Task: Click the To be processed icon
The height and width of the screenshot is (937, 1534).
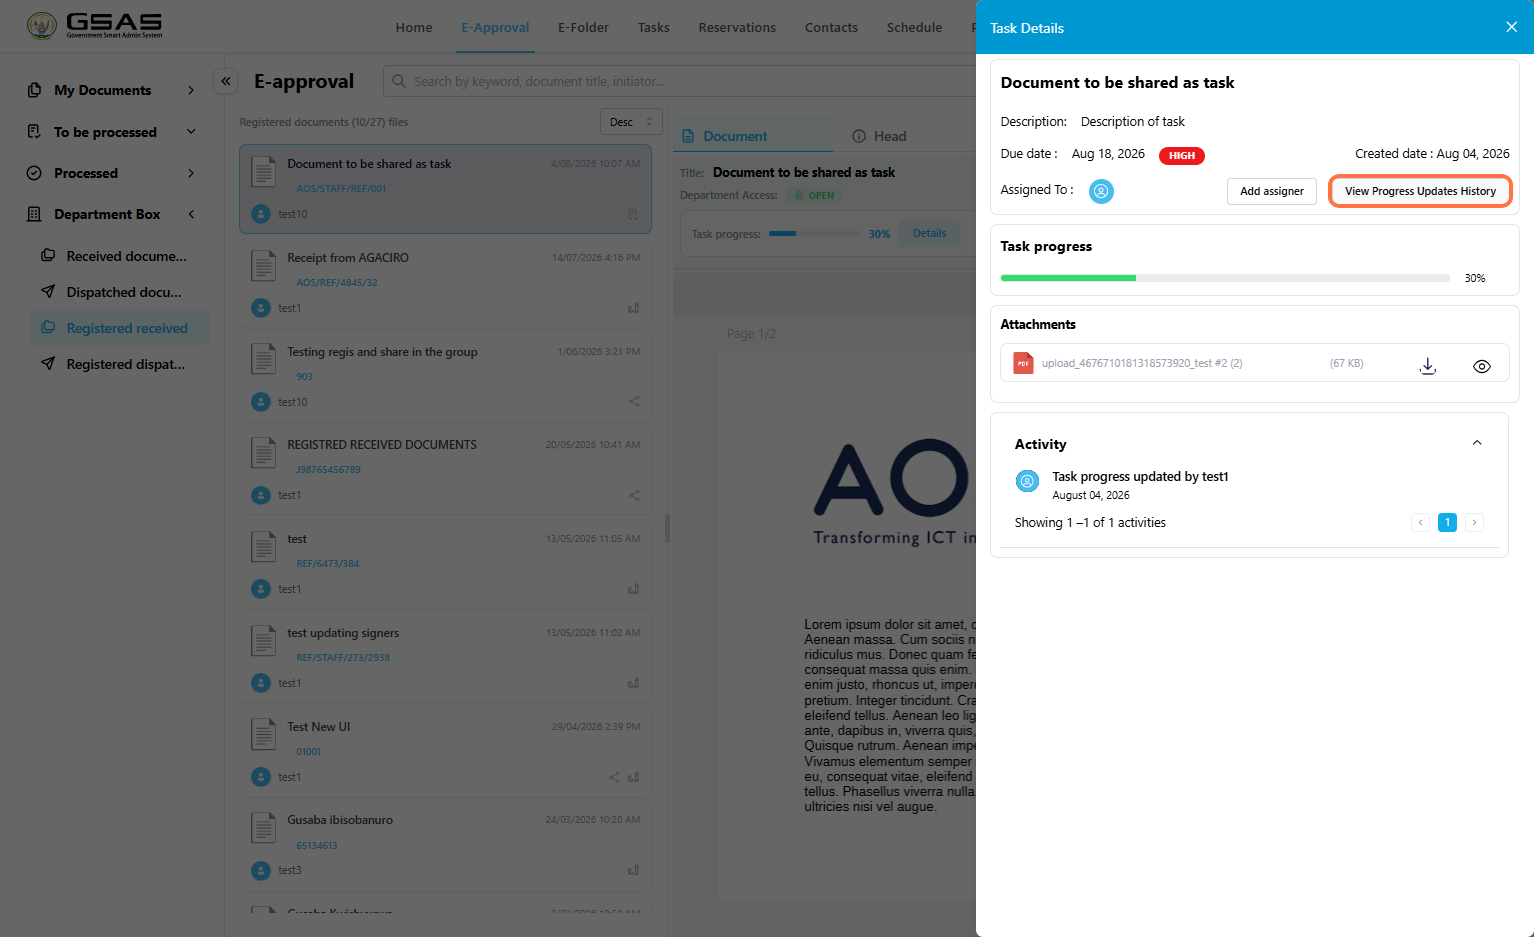Action: click(x=34, y=132)
